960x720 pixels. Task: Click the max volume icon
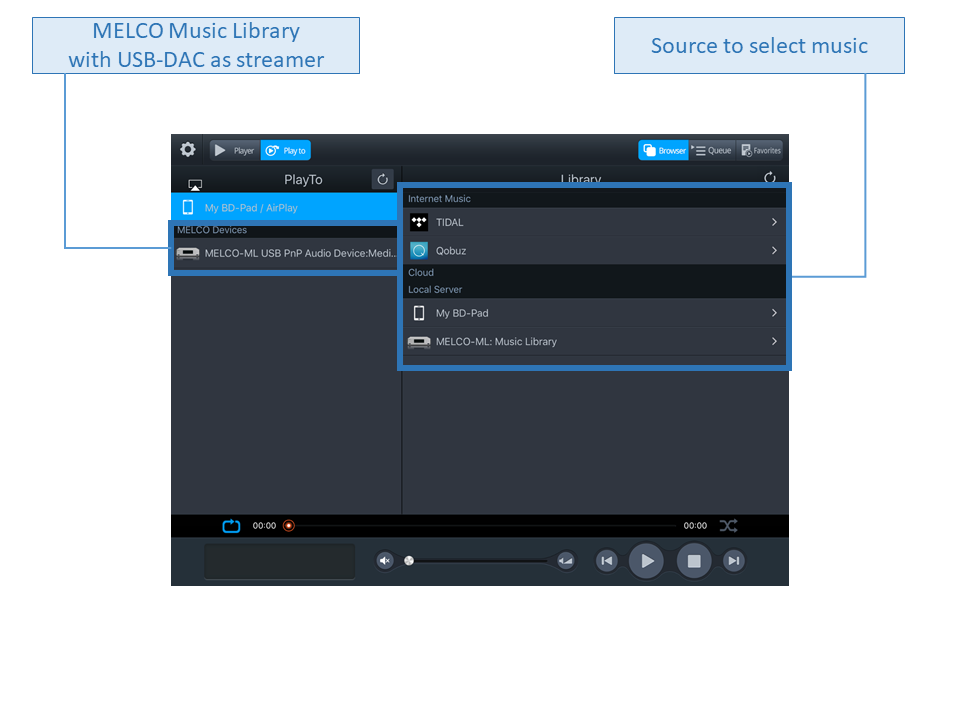coord(566,561)
